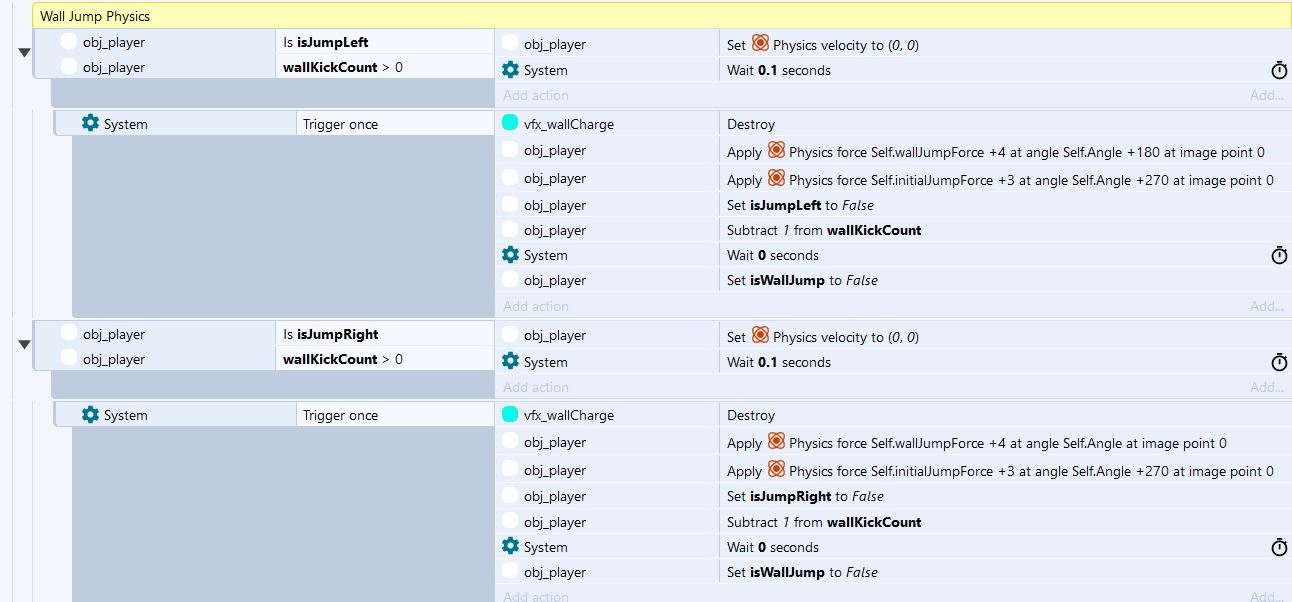The width and height of the screenshot is (1292, 602).
Task: Collapse the isJumpLeft event block
Action: point(24,53)
